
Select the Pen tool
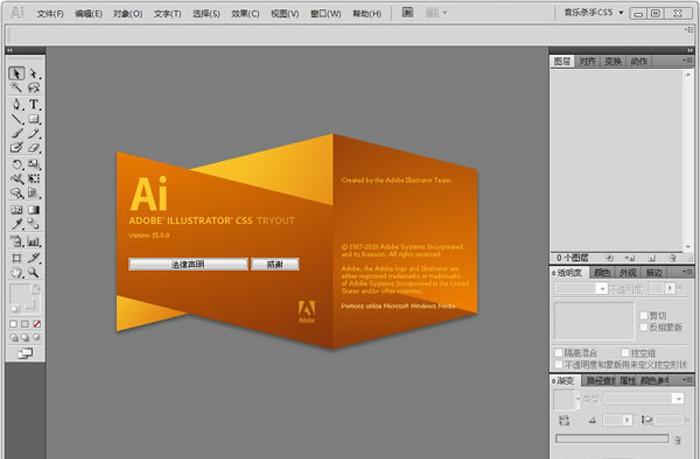click(17, 104)
